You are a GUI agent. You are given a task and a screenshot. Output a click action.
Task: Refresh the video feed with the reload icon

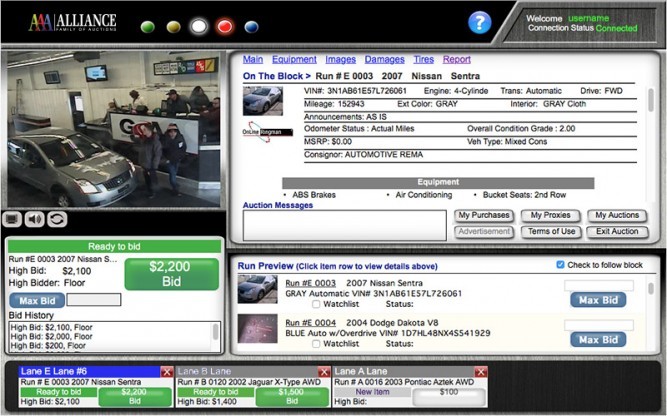57,219
